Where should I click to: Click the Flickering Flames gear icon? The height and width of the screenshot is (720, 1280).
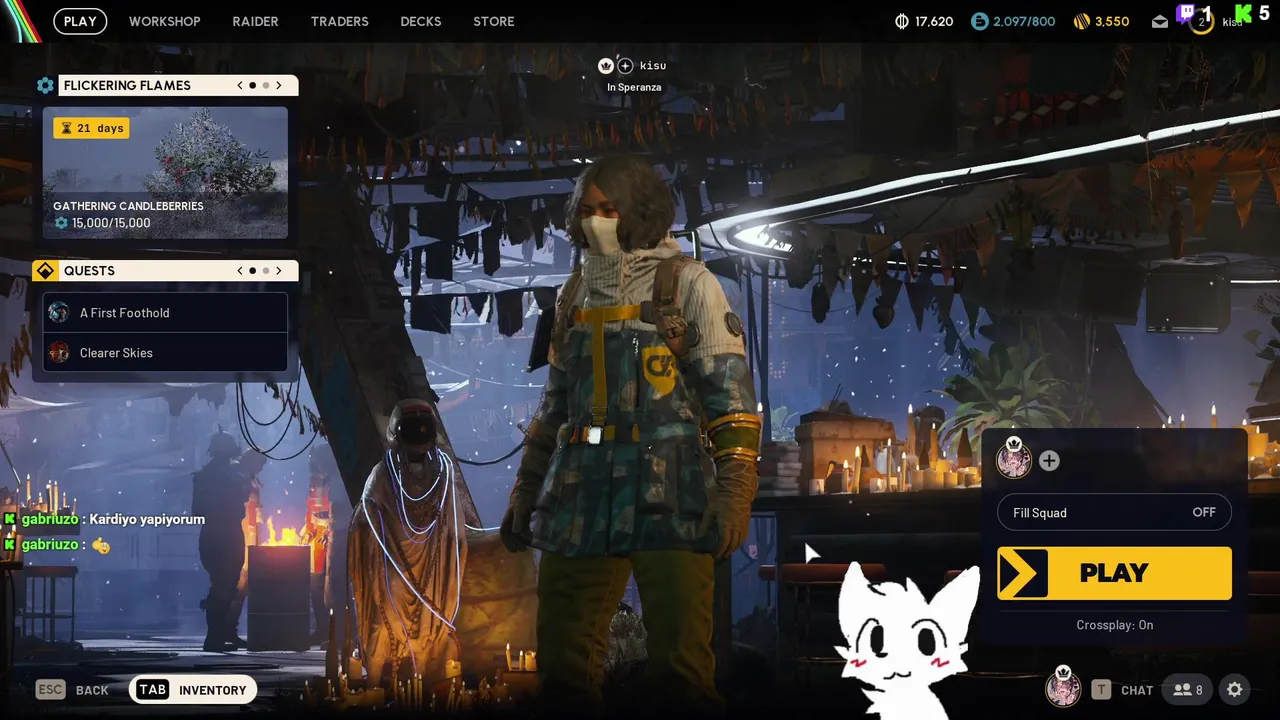coord(45,86)
